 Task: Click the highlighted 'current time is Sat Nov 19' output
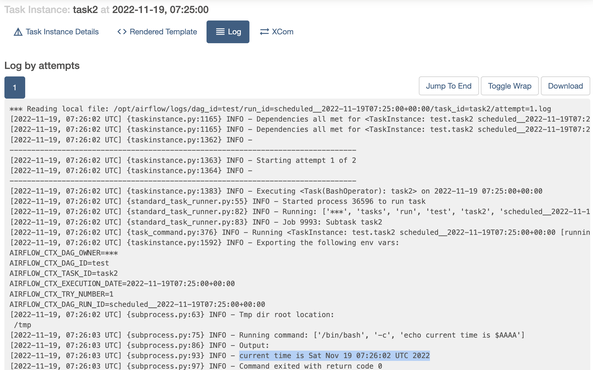coord(334,356)
